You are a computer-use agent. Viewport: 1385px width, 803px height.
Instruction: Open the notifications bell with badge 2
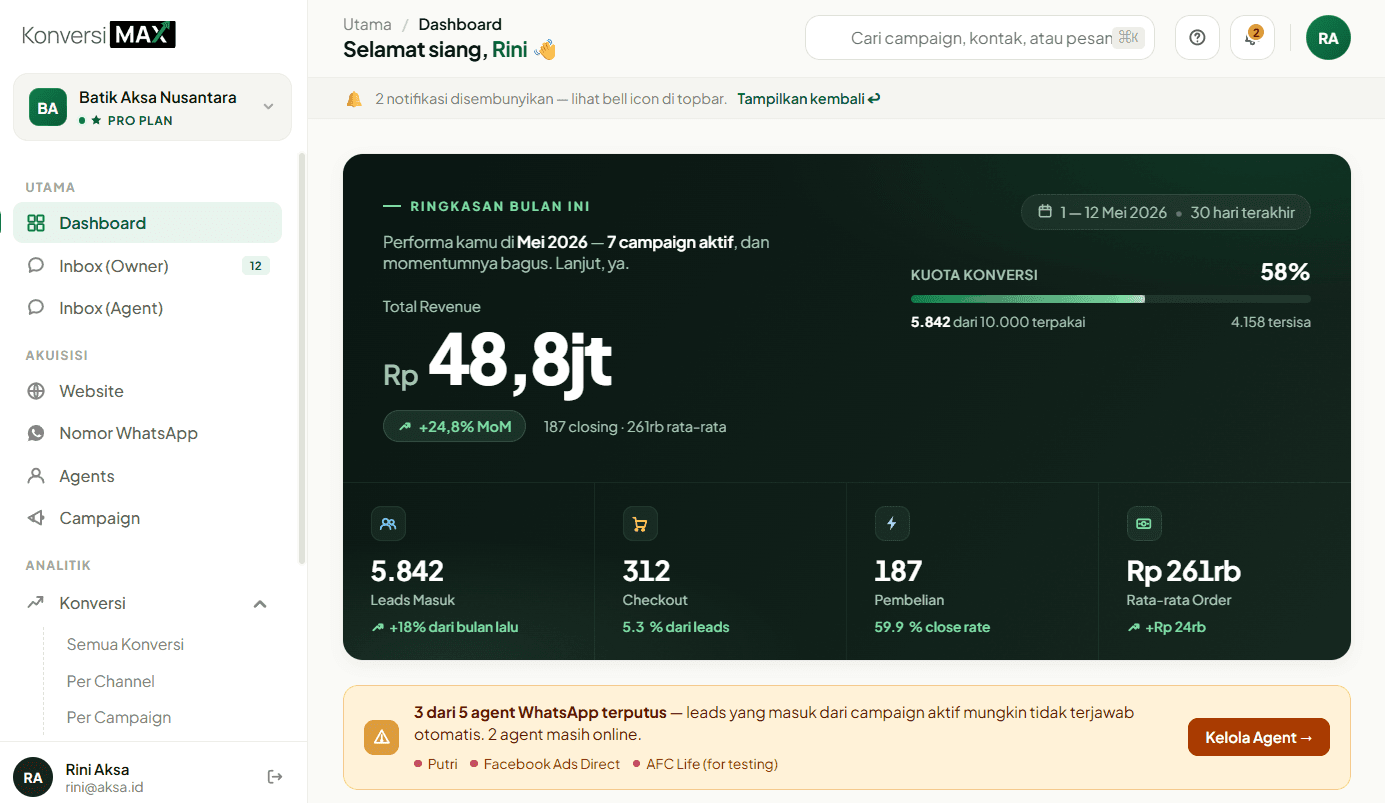click(x=1252, y=38)
